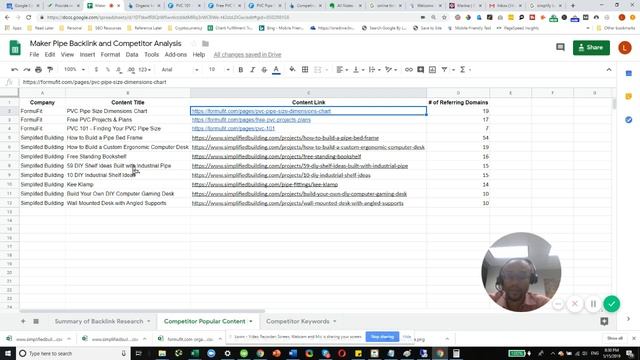
Task: Click the All sheets list icon
Action: point(36,321)
